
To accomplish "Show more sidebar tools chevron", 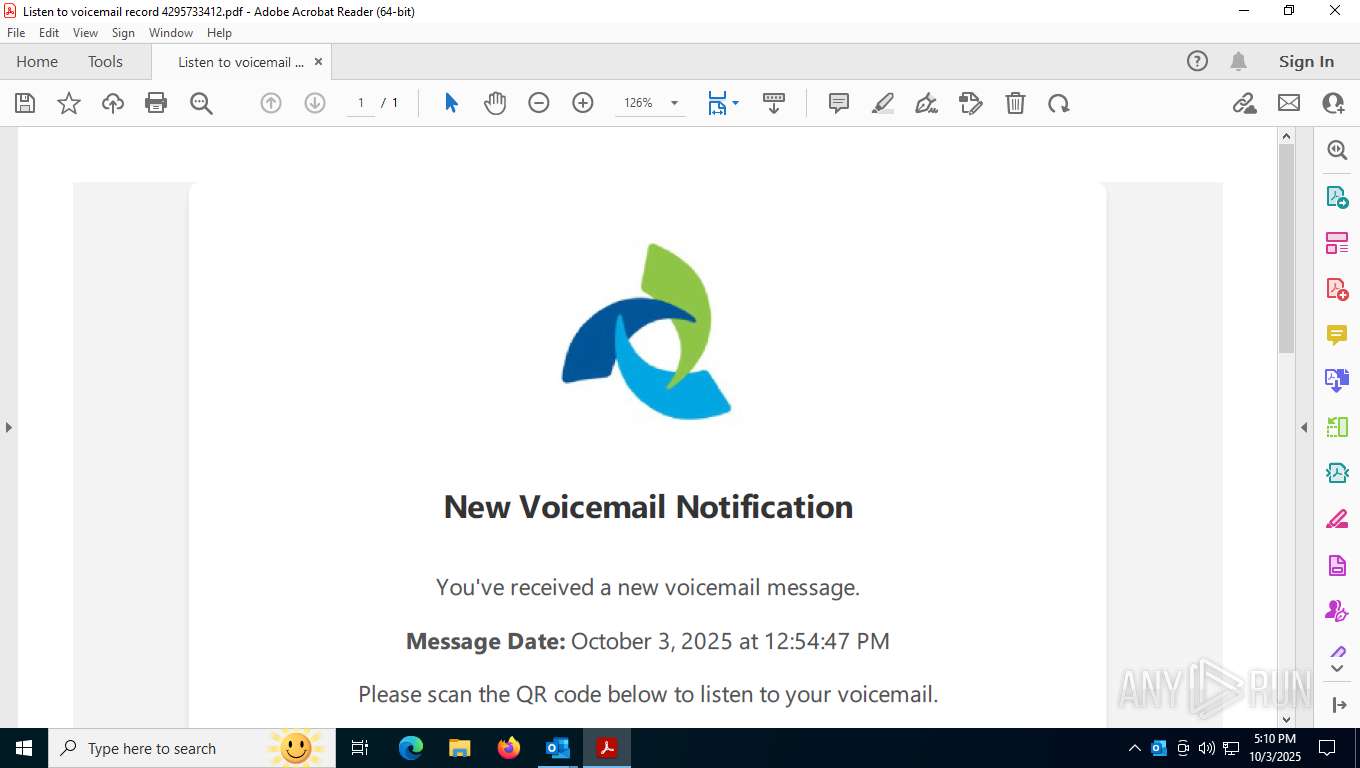I will pos(1338,669).
